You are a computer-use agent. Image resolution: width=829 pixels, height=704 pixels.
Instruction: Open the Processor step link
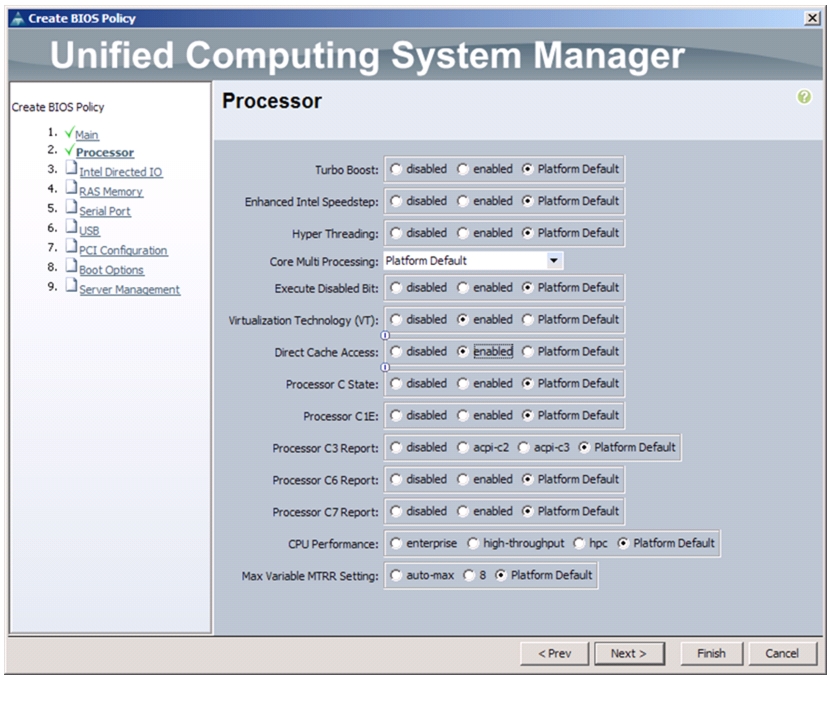[x=105, y=153]
